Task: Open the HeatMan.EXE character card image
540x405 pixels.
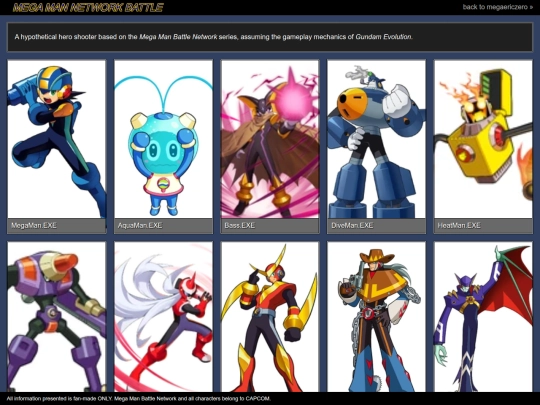Action: pos(483,139)
